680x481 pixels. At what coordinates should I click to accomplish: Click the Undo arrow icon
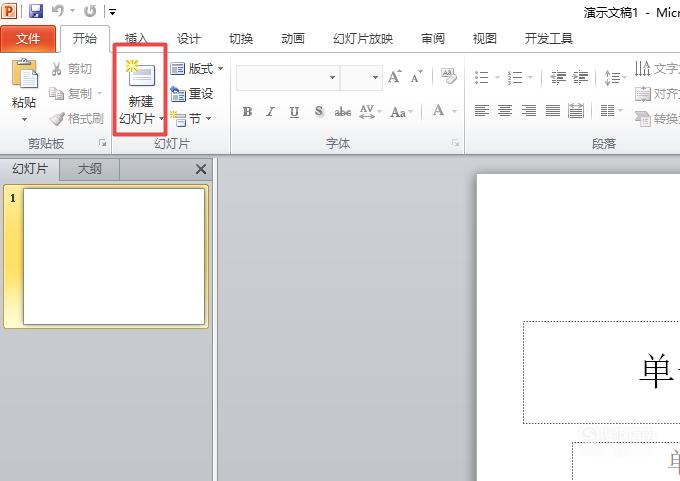58,11
